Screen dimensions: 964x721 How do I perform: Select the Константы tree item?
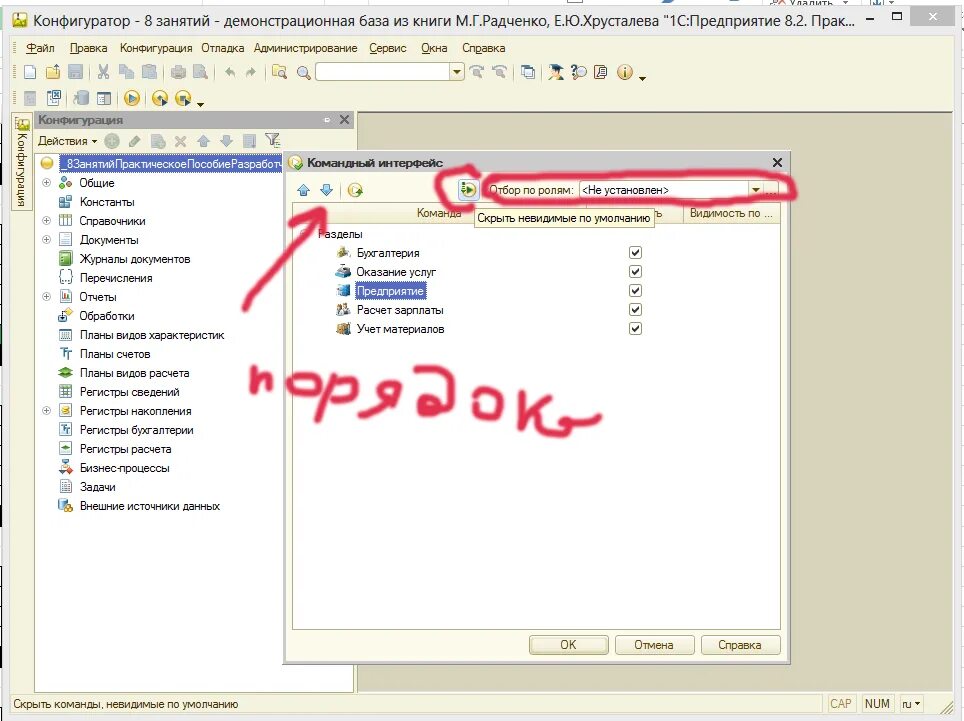point(107,202)
